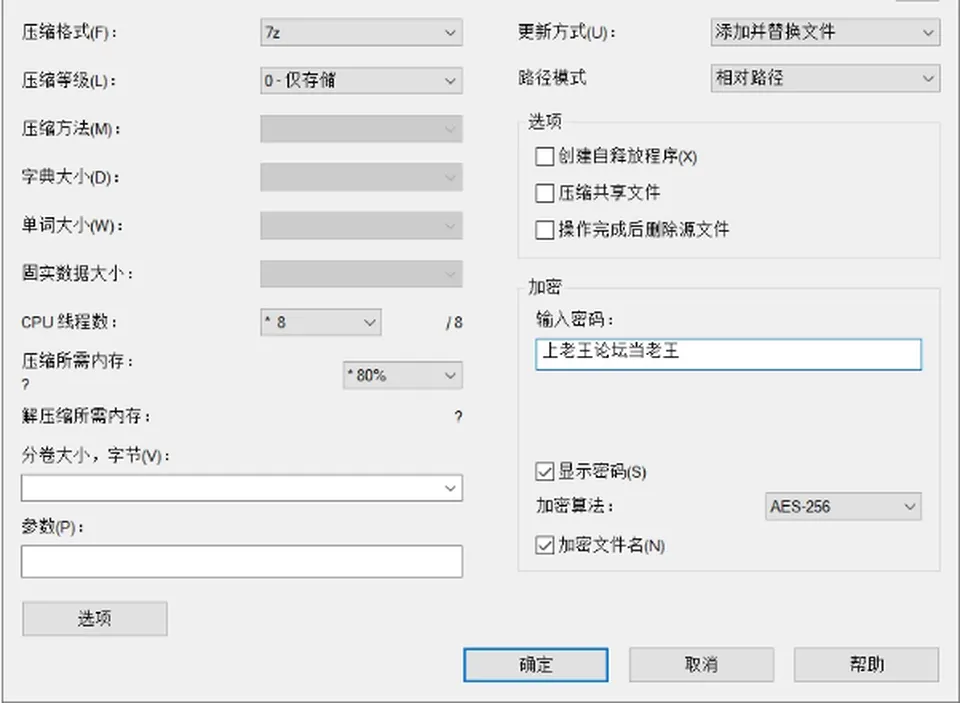Click the 压缩格式(F) label
Image resolution: width=960 pixels, height=703 pixels.
69,32
